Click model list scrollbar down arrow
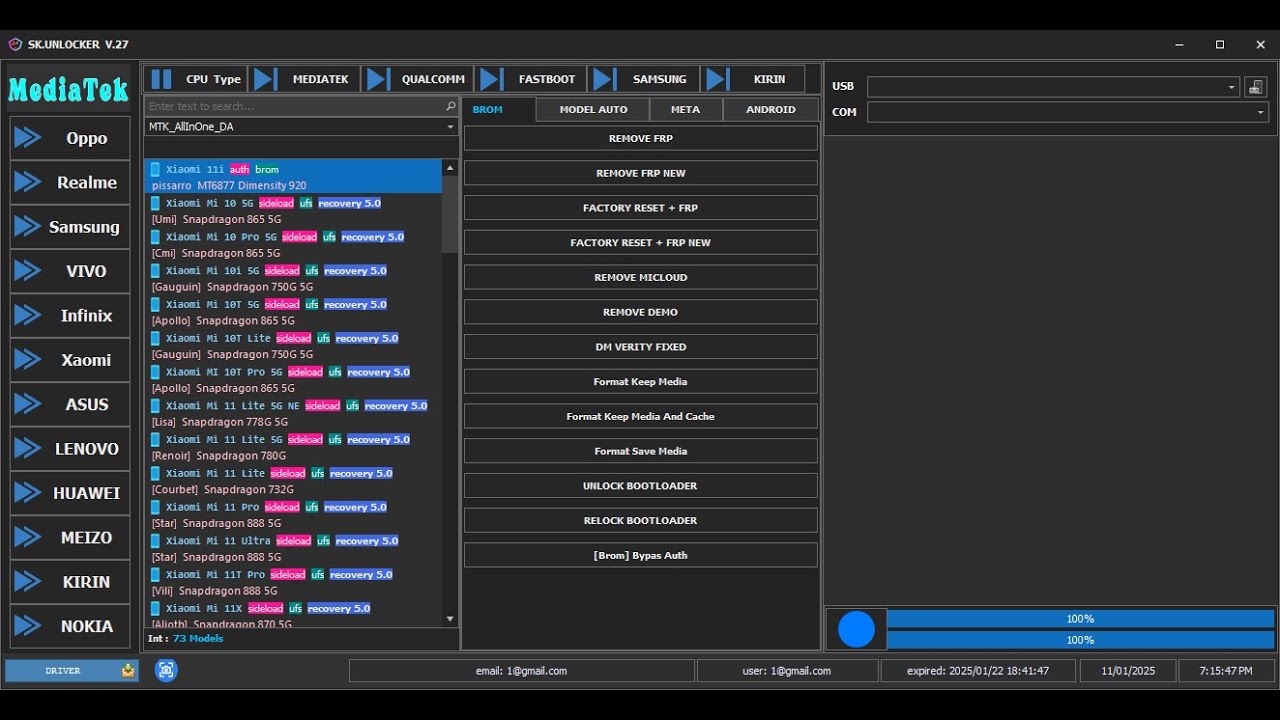This screenshot has width=1280, height=720. [450, 619]
